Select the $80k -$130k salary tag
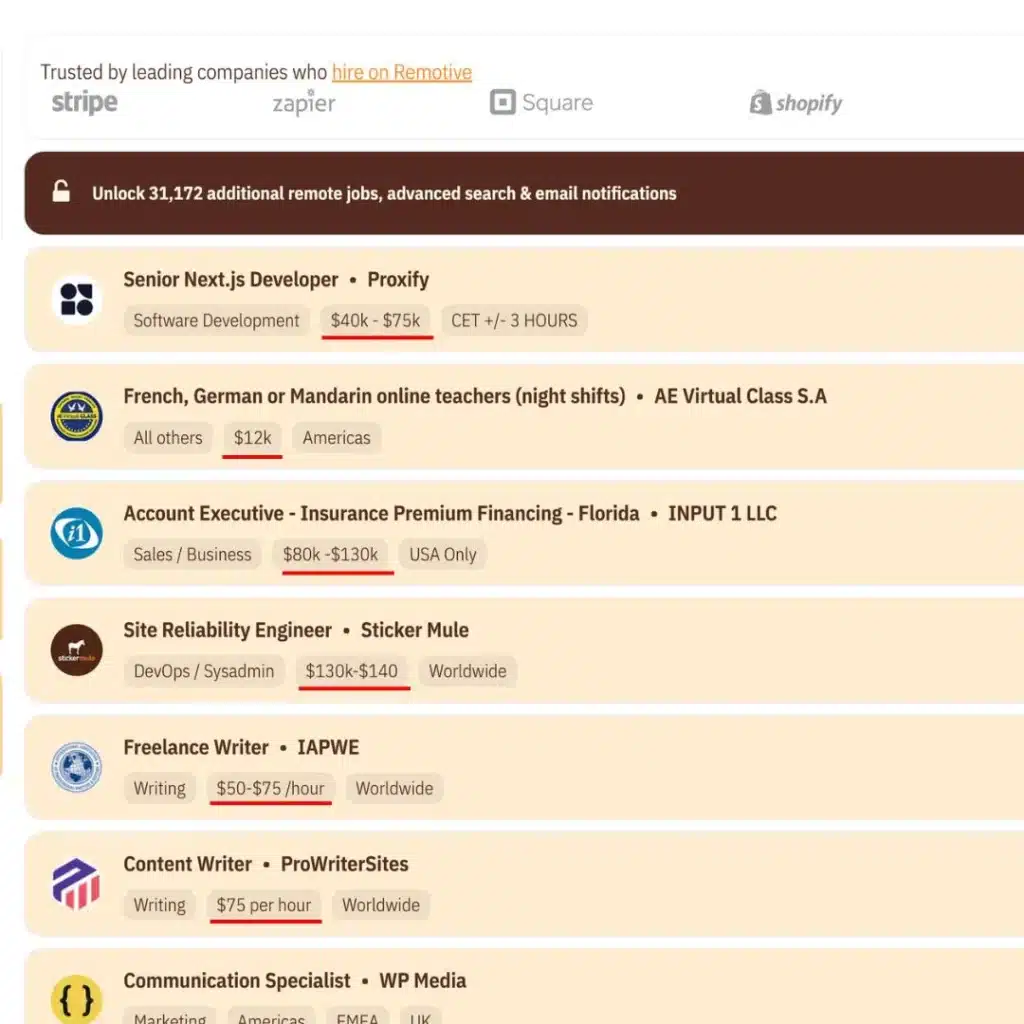This screenshot has width=1024, height=1024. coord(330,554)
